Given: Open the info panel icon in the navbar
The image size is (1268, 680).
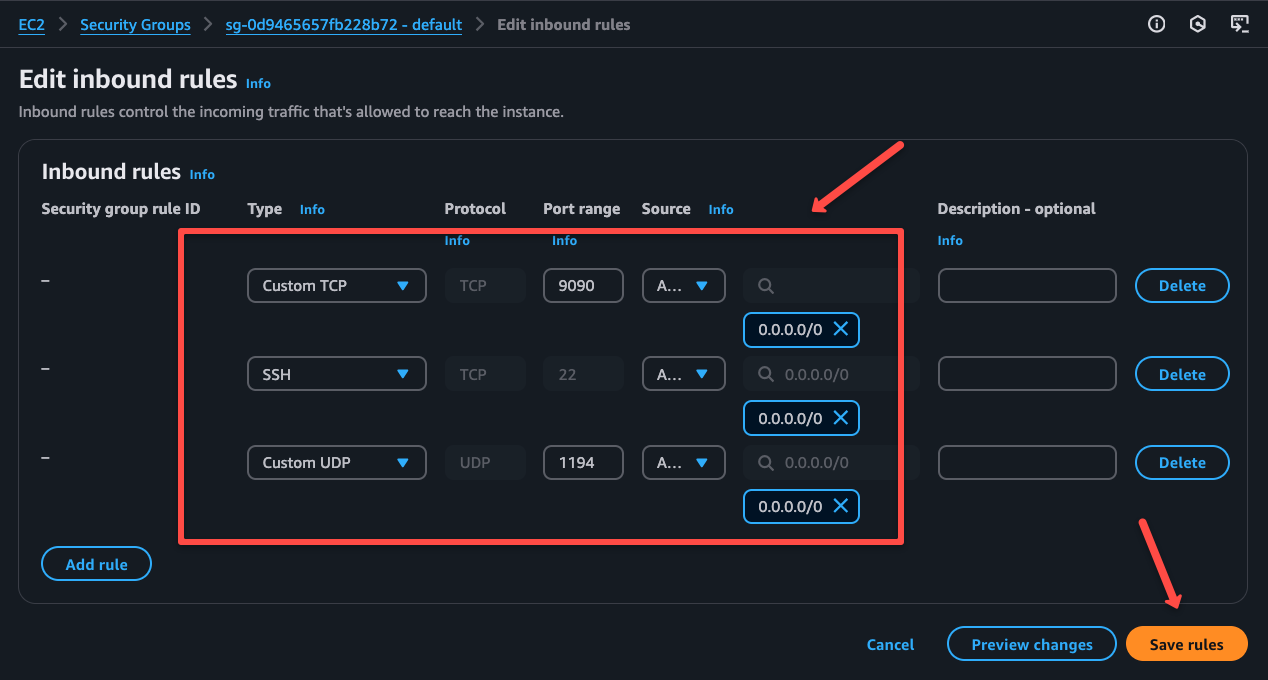Looking at the screenshot, I should [x=1156, y=23].
